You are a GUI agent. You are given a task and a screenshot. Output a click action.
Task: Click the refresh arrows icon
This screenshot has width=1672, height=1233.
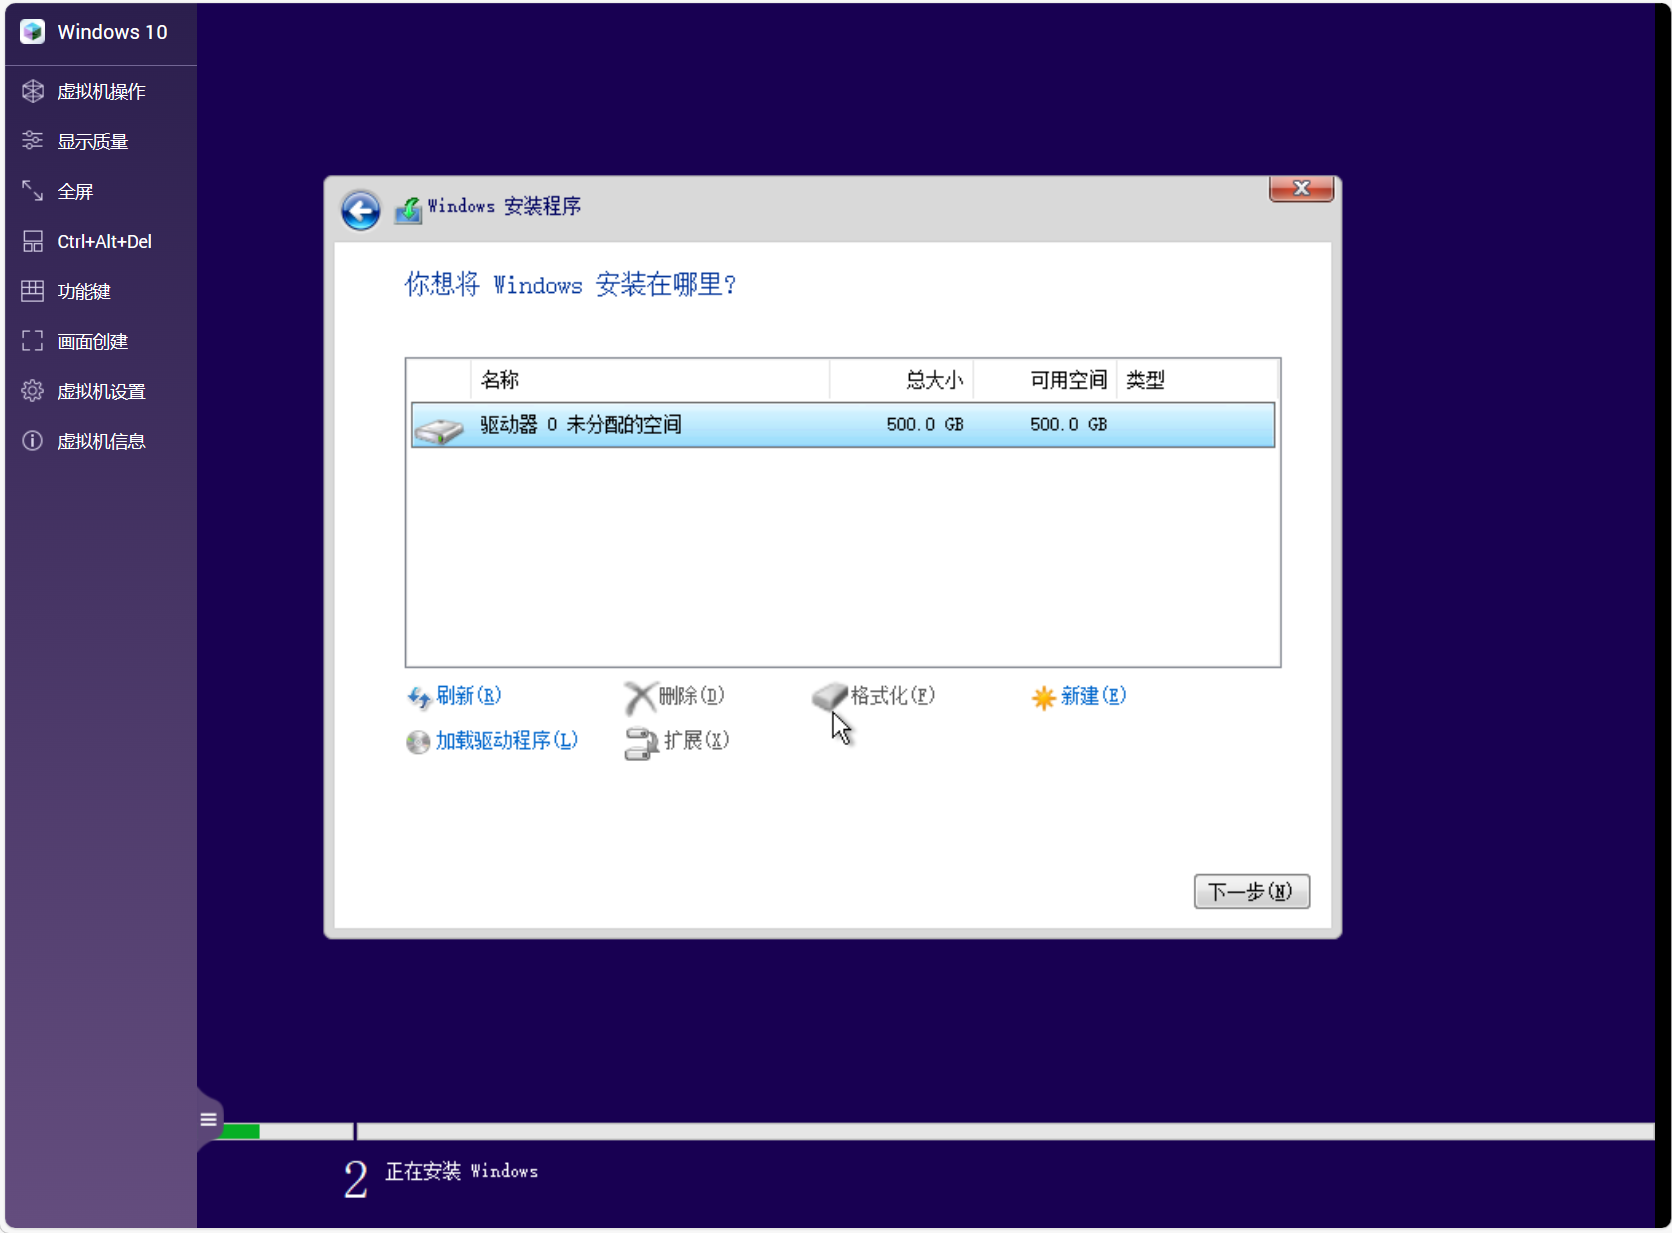click(x=419, y=697)
